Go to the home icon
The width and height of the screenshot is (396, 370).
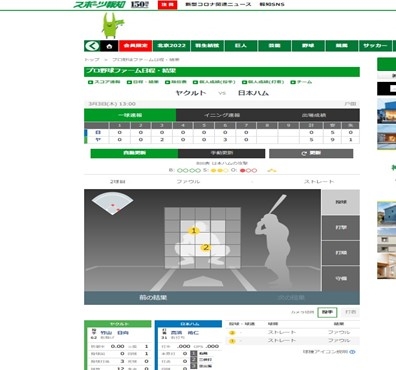tap(109, 46)
